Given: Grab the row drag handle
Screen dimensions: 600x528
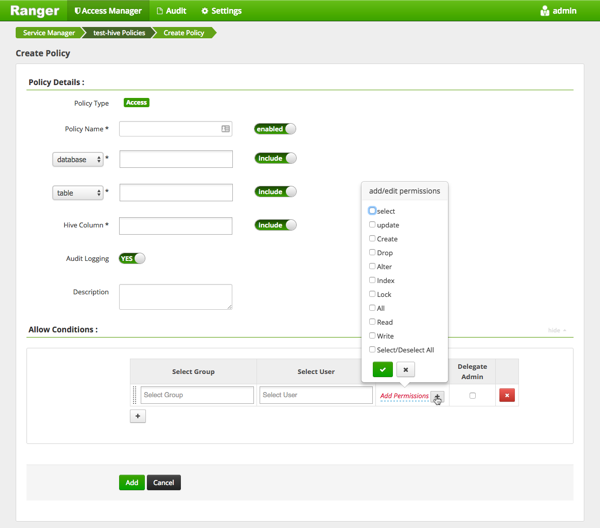Looking at the screenshot, I should click(134, 395).
